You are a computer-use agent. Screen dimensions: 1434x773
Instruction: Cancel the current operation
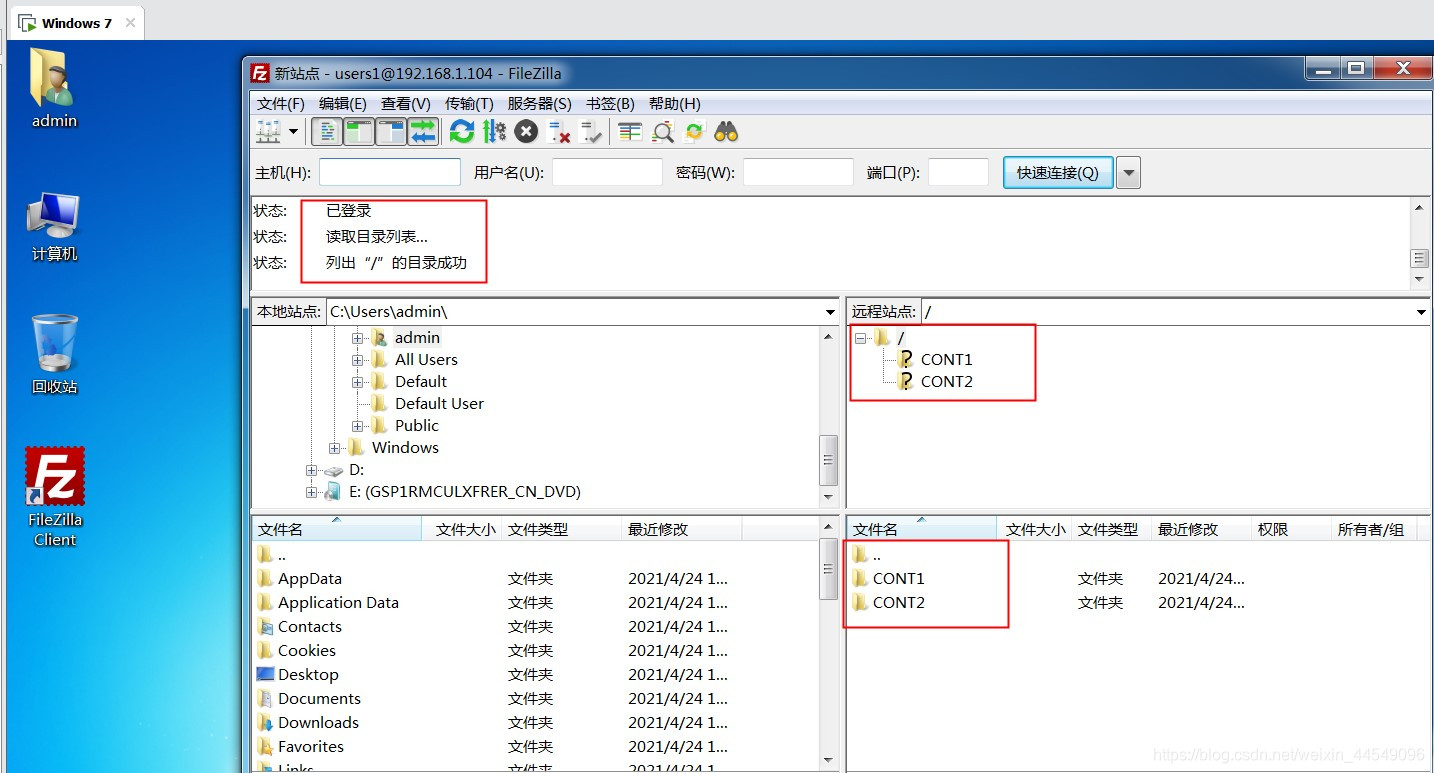[x=526, y=131]
